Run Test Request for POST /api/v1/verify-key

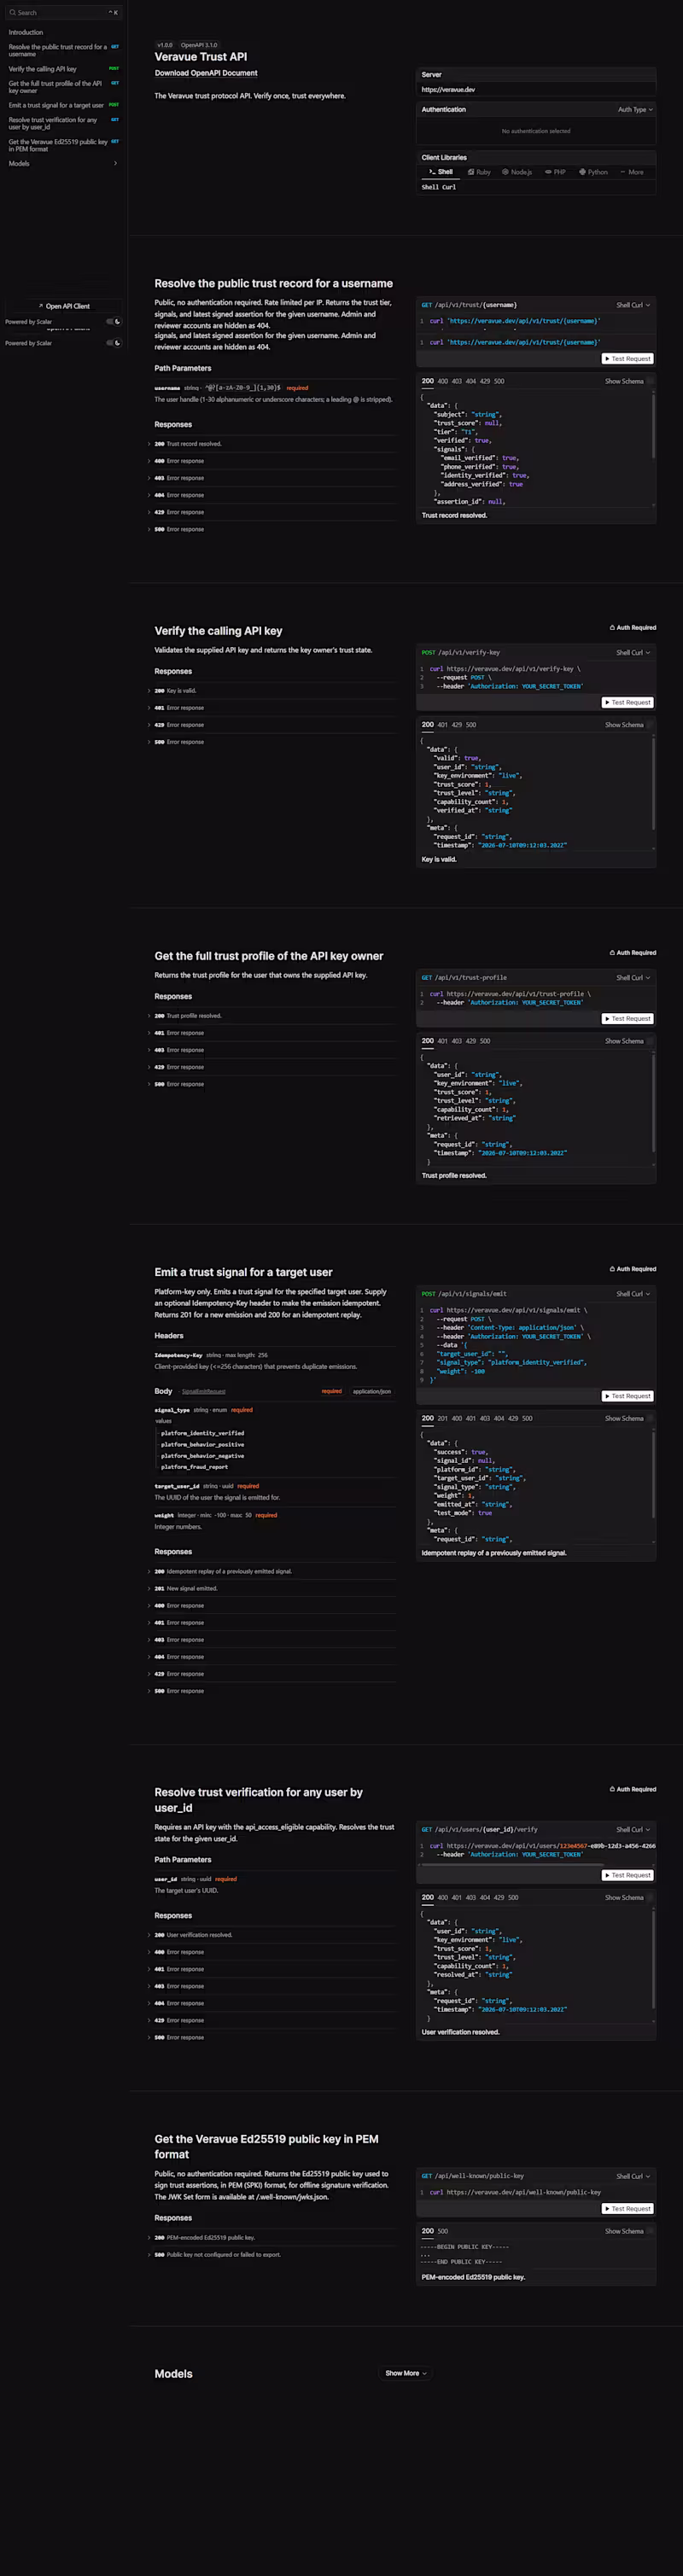pyautogui.click(x=627, y=703)
